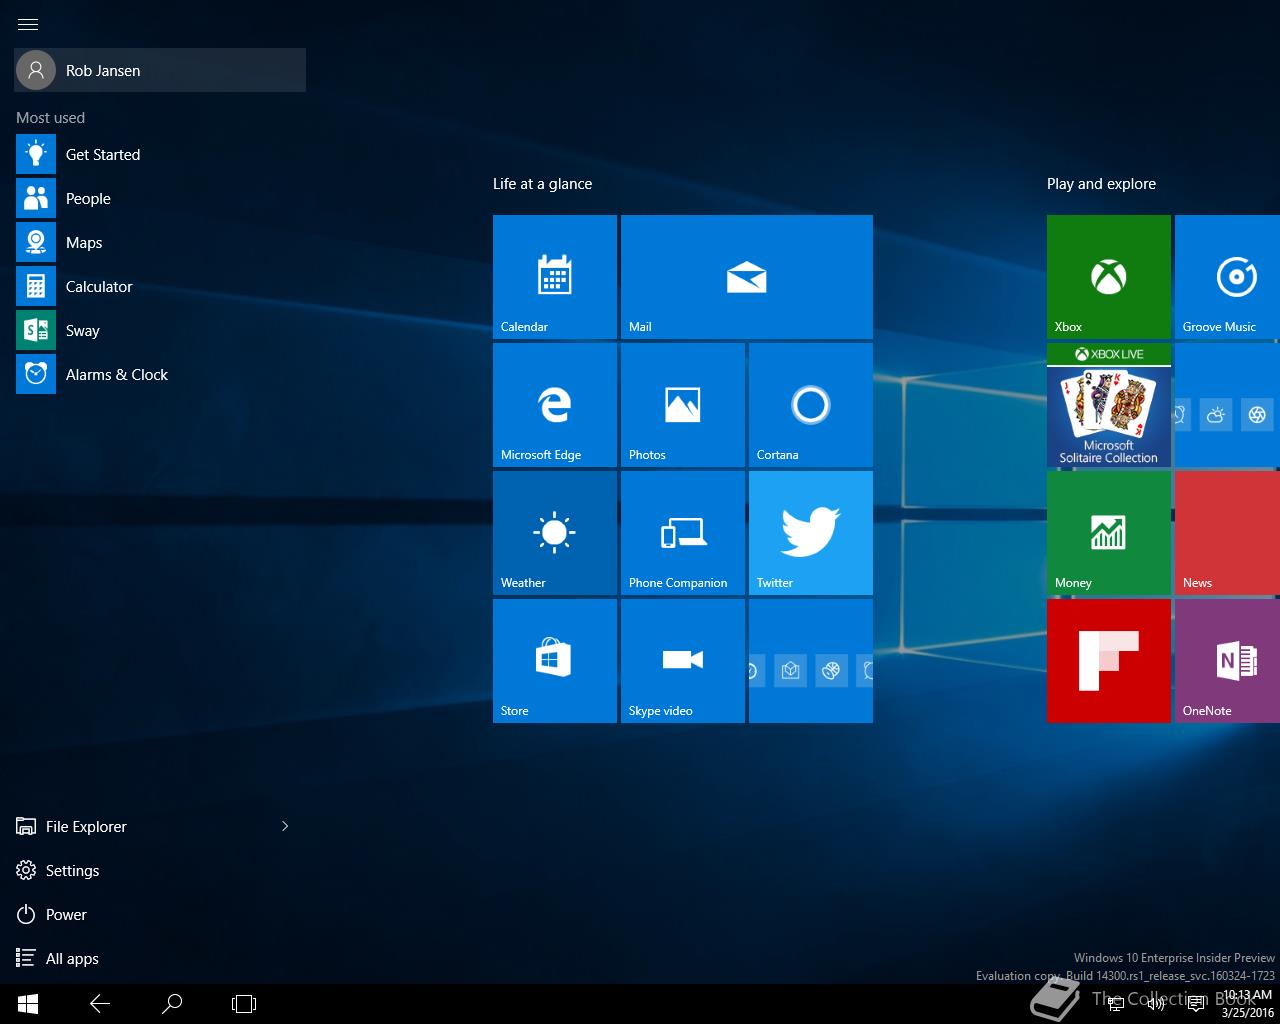Viewport: 1280px width, 1024px height.
Task: Open tile folder right of Solitaire tile
Action: (x=1228, y=405)
